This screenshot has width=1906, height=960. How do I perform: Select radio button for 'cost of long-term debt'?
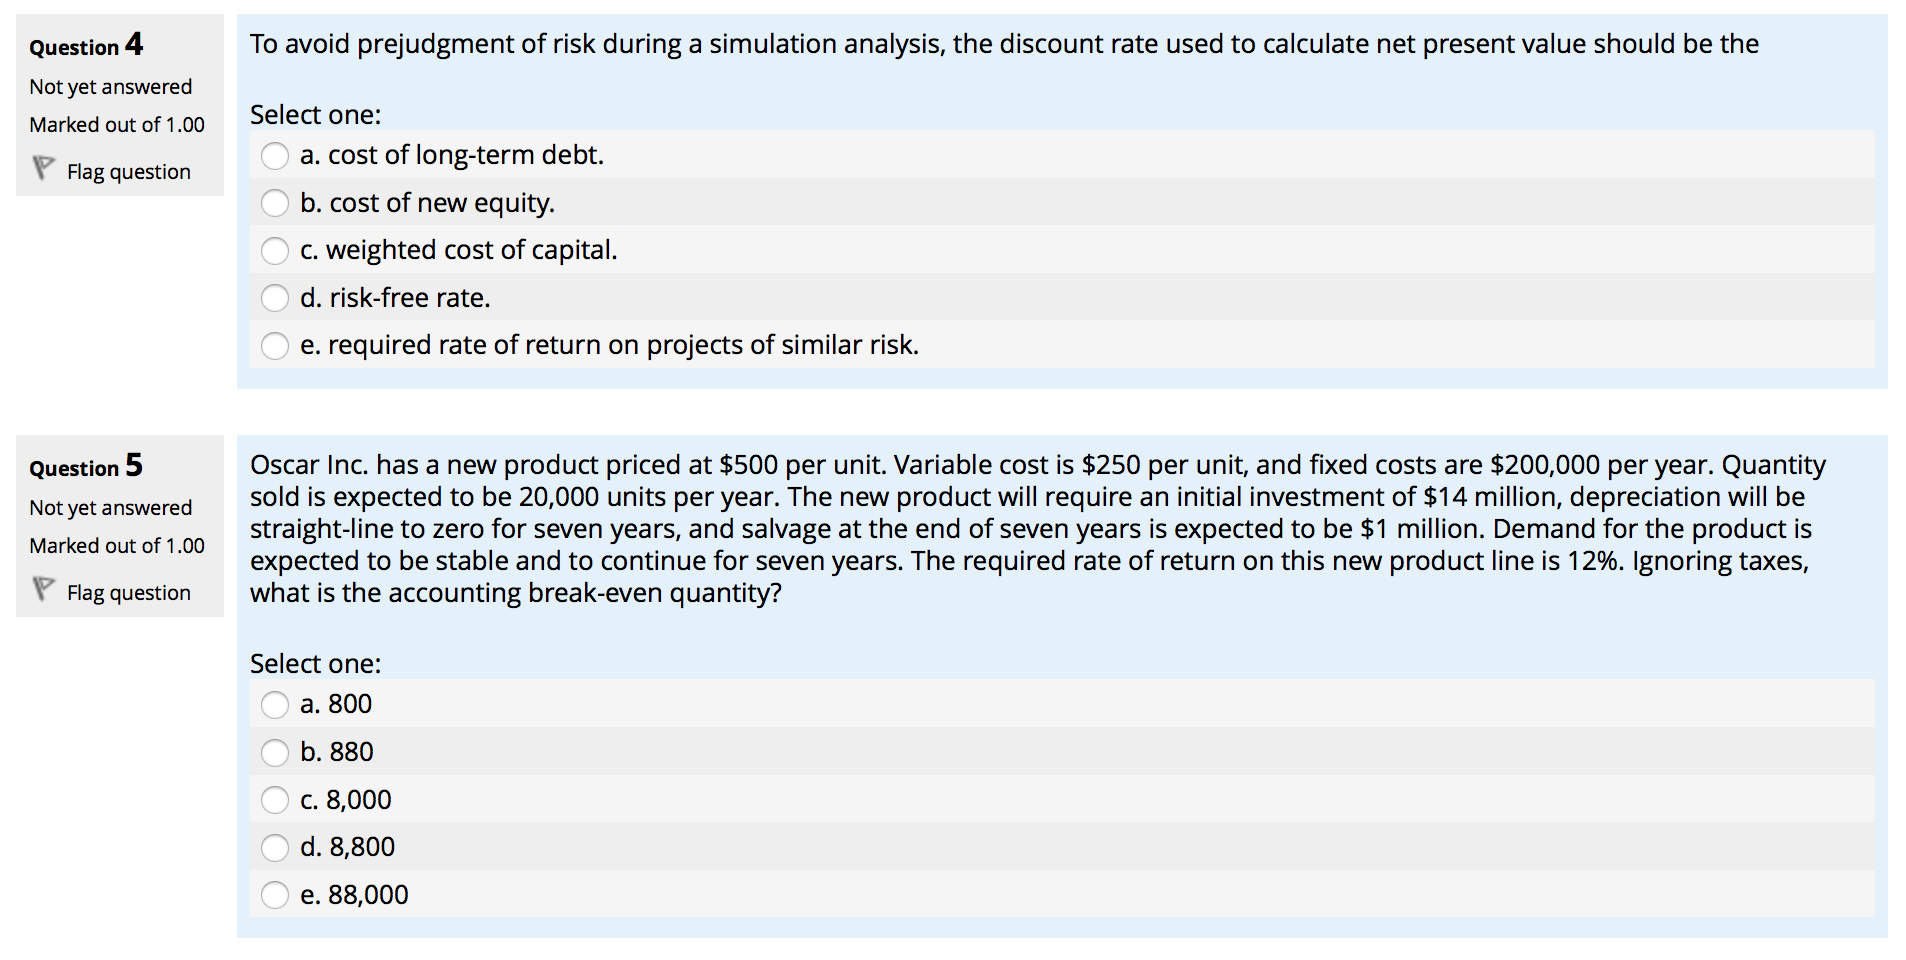click(275, 156)
